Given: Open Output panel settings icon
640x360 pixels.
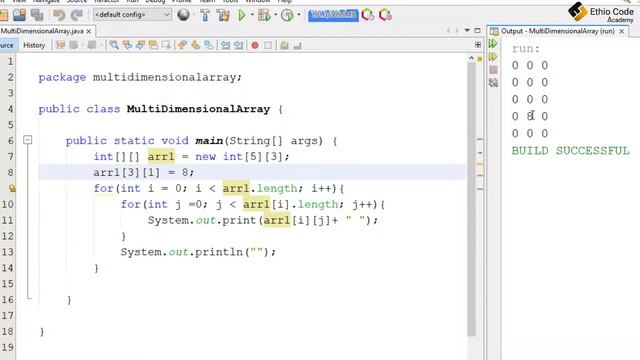Looking at the screenshot, I should [493, 83].
